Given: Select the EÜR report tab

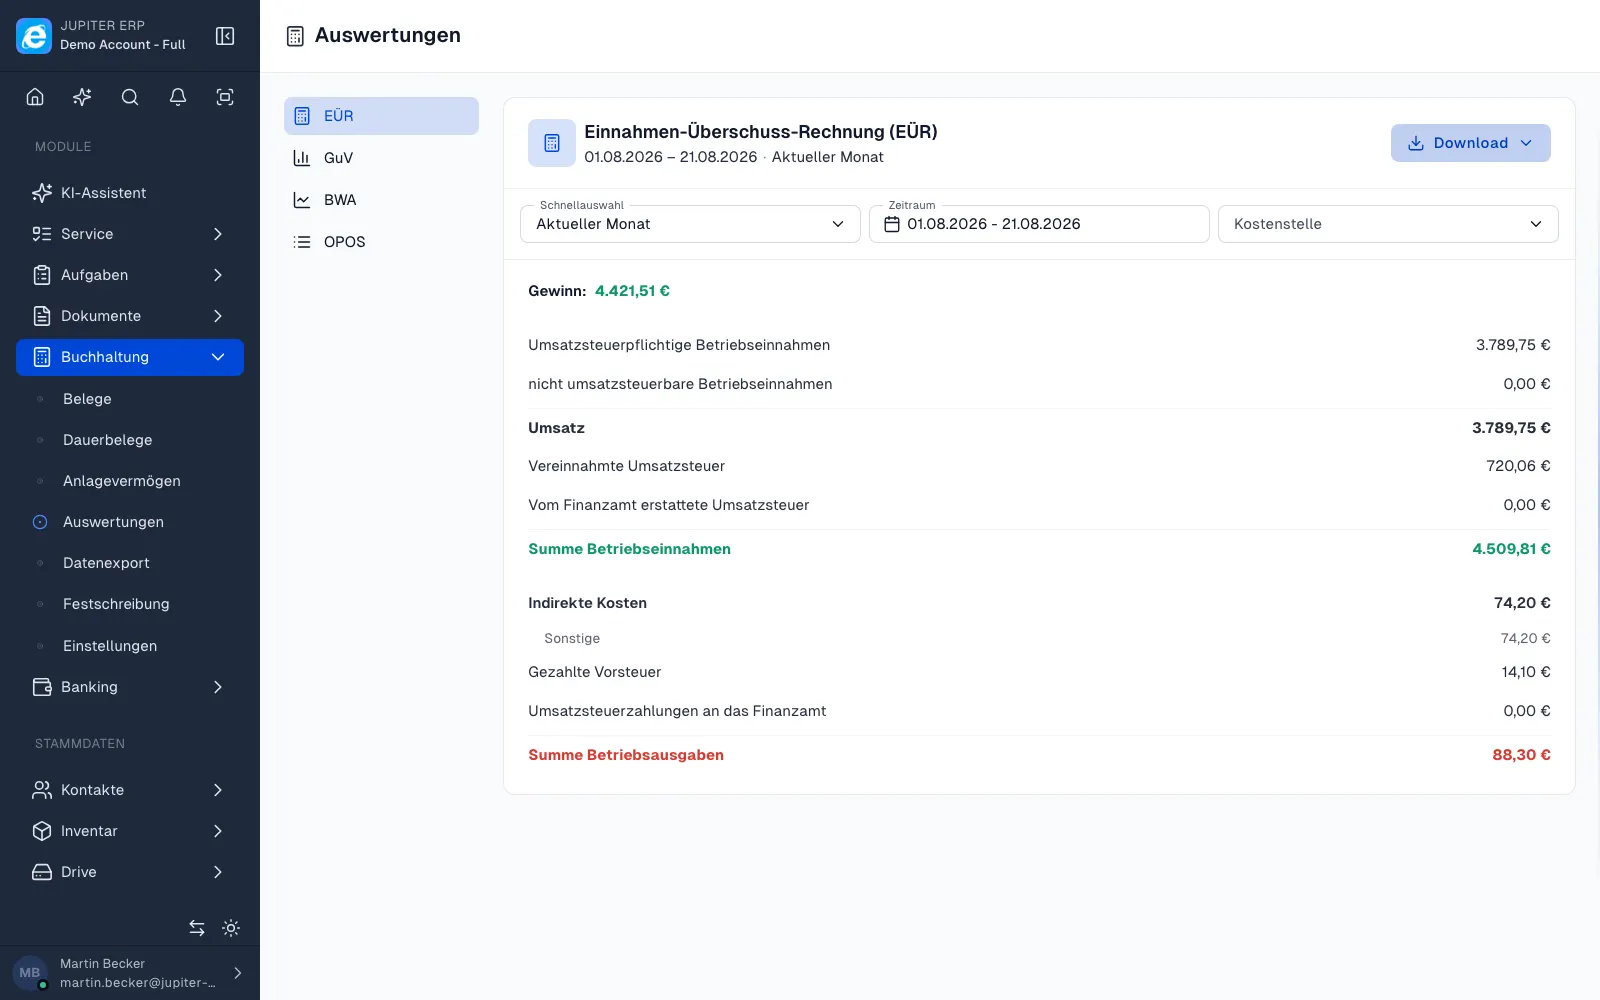Looking at the screenshot, I should coord(381,116).
